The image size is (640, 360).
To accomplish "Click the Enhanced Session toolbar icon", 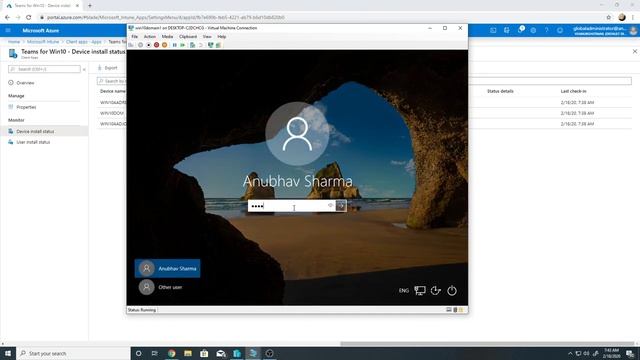I will pyautogui.click(x=211, y=45).
